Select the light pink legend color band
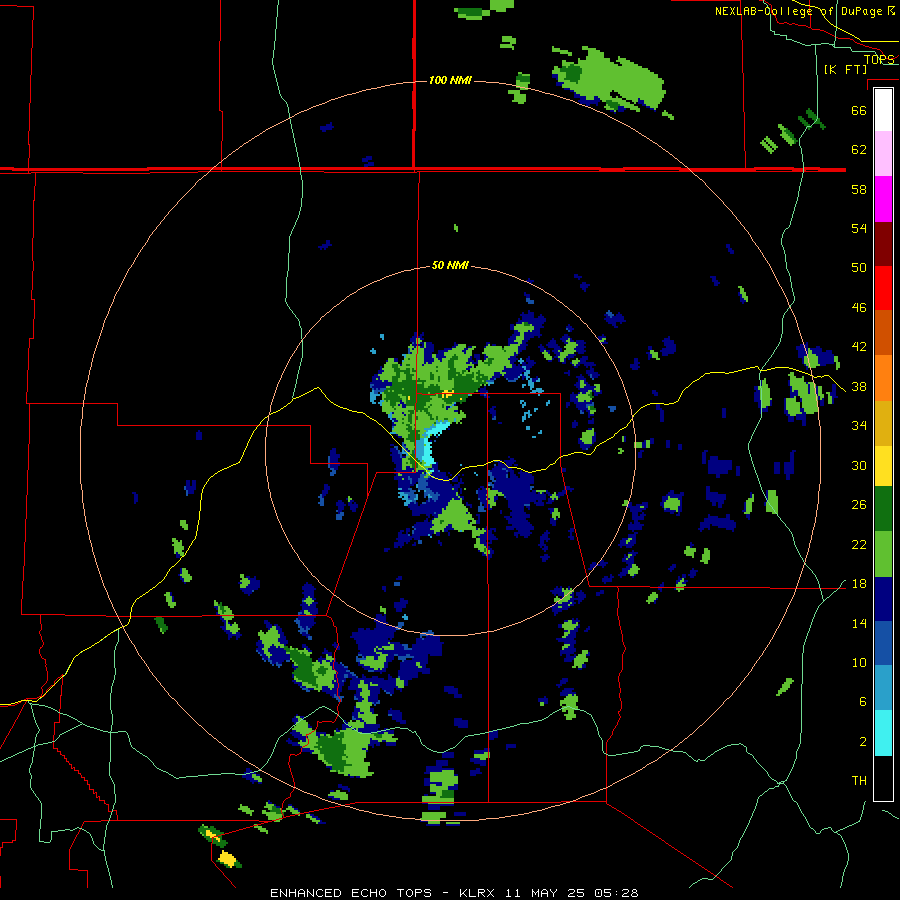900x900 pixels. (883, 154)
